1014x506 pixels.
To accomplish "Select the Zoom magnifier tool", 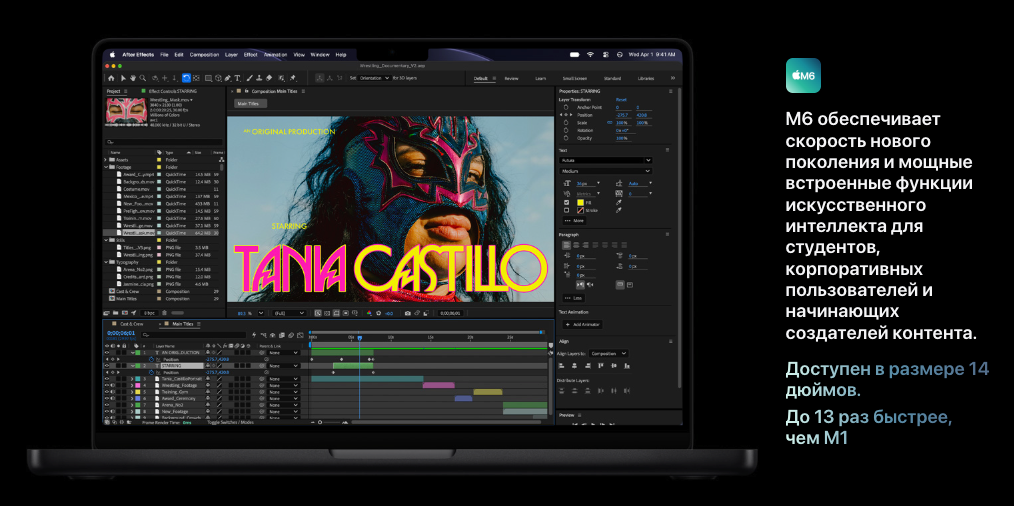I will click(143, 78).
